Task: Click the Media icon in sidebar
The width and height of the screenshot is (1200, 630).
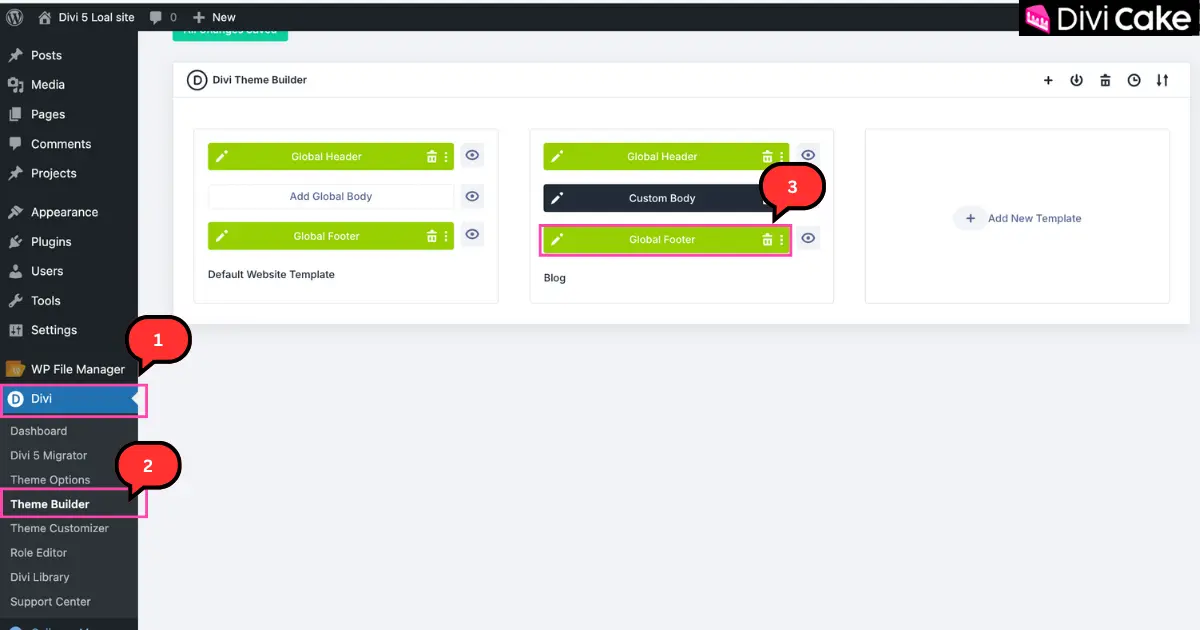Action: tap(15, 85)
